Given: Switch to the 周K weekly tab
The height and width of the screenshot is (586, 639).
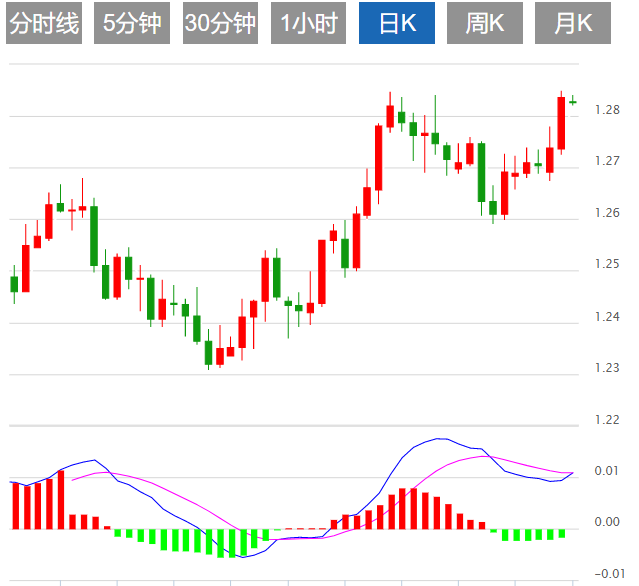Looking at the screenshot, I should coord(485,23).
